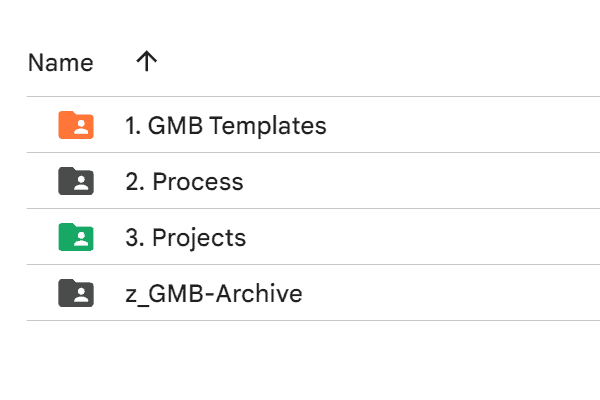Click the green shared folder icon
This screenshot has width=600, height=400.
click(76, 237)
